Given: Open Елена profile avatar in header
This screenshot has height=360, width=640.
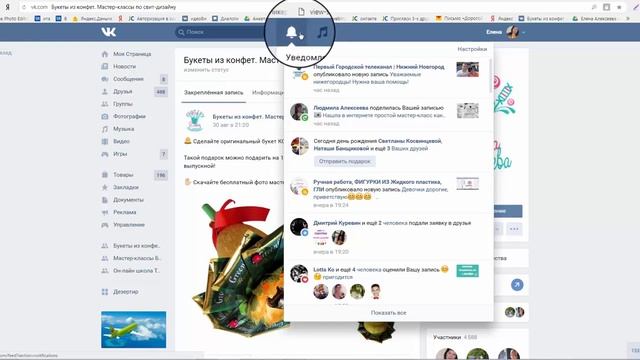Looking at the screenshot, I should 513,32.
